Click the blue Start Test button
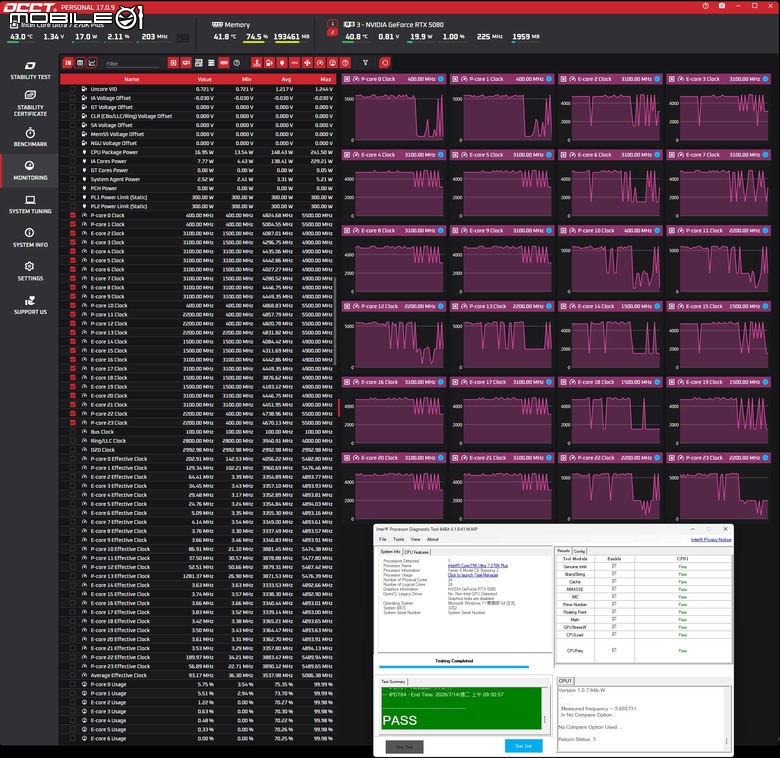The image size is (780, 758). click(523, 746)
